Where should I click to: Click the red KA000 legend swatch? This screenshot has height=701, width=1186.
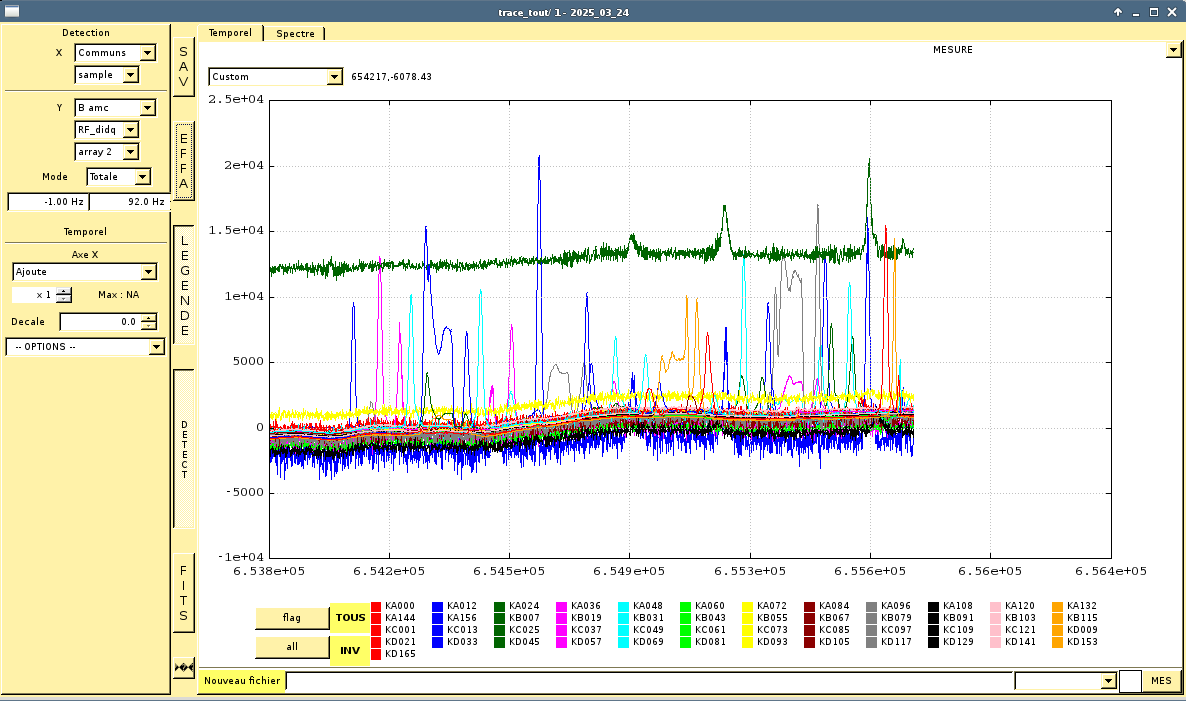[x=376, y=606]
